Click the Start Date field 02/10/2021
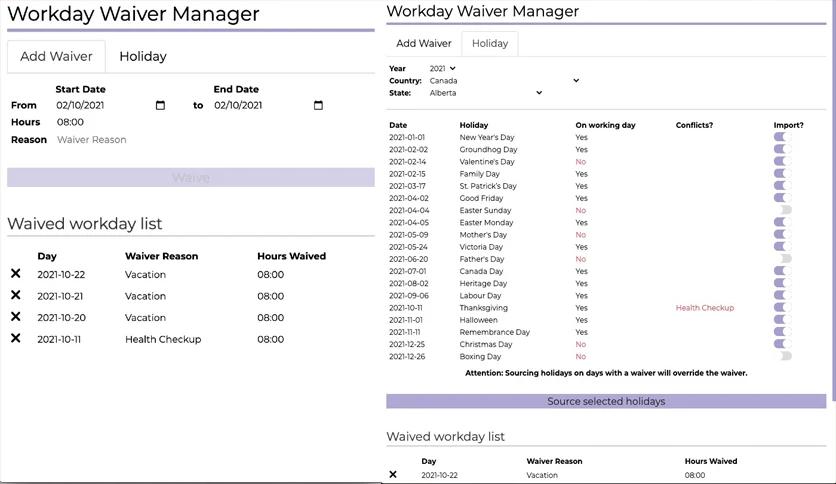This screenshot has width=836, height=484. point(111,106)
